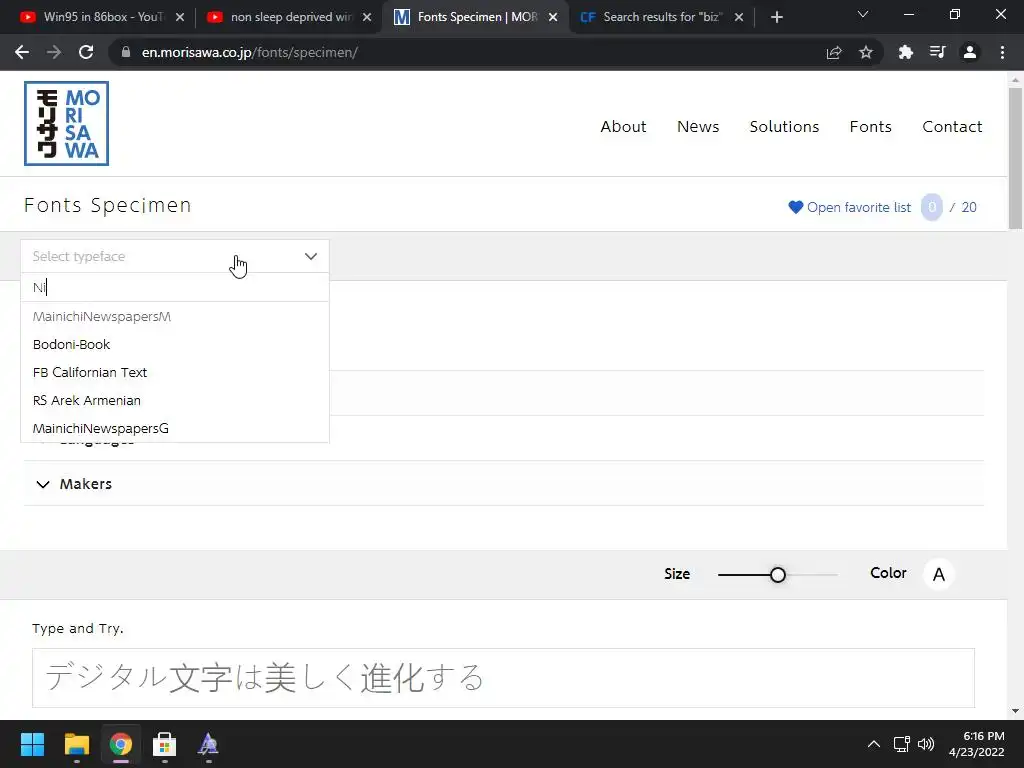Reload the page
This screenshot has width=1024, height=768.
click(86, 52)
